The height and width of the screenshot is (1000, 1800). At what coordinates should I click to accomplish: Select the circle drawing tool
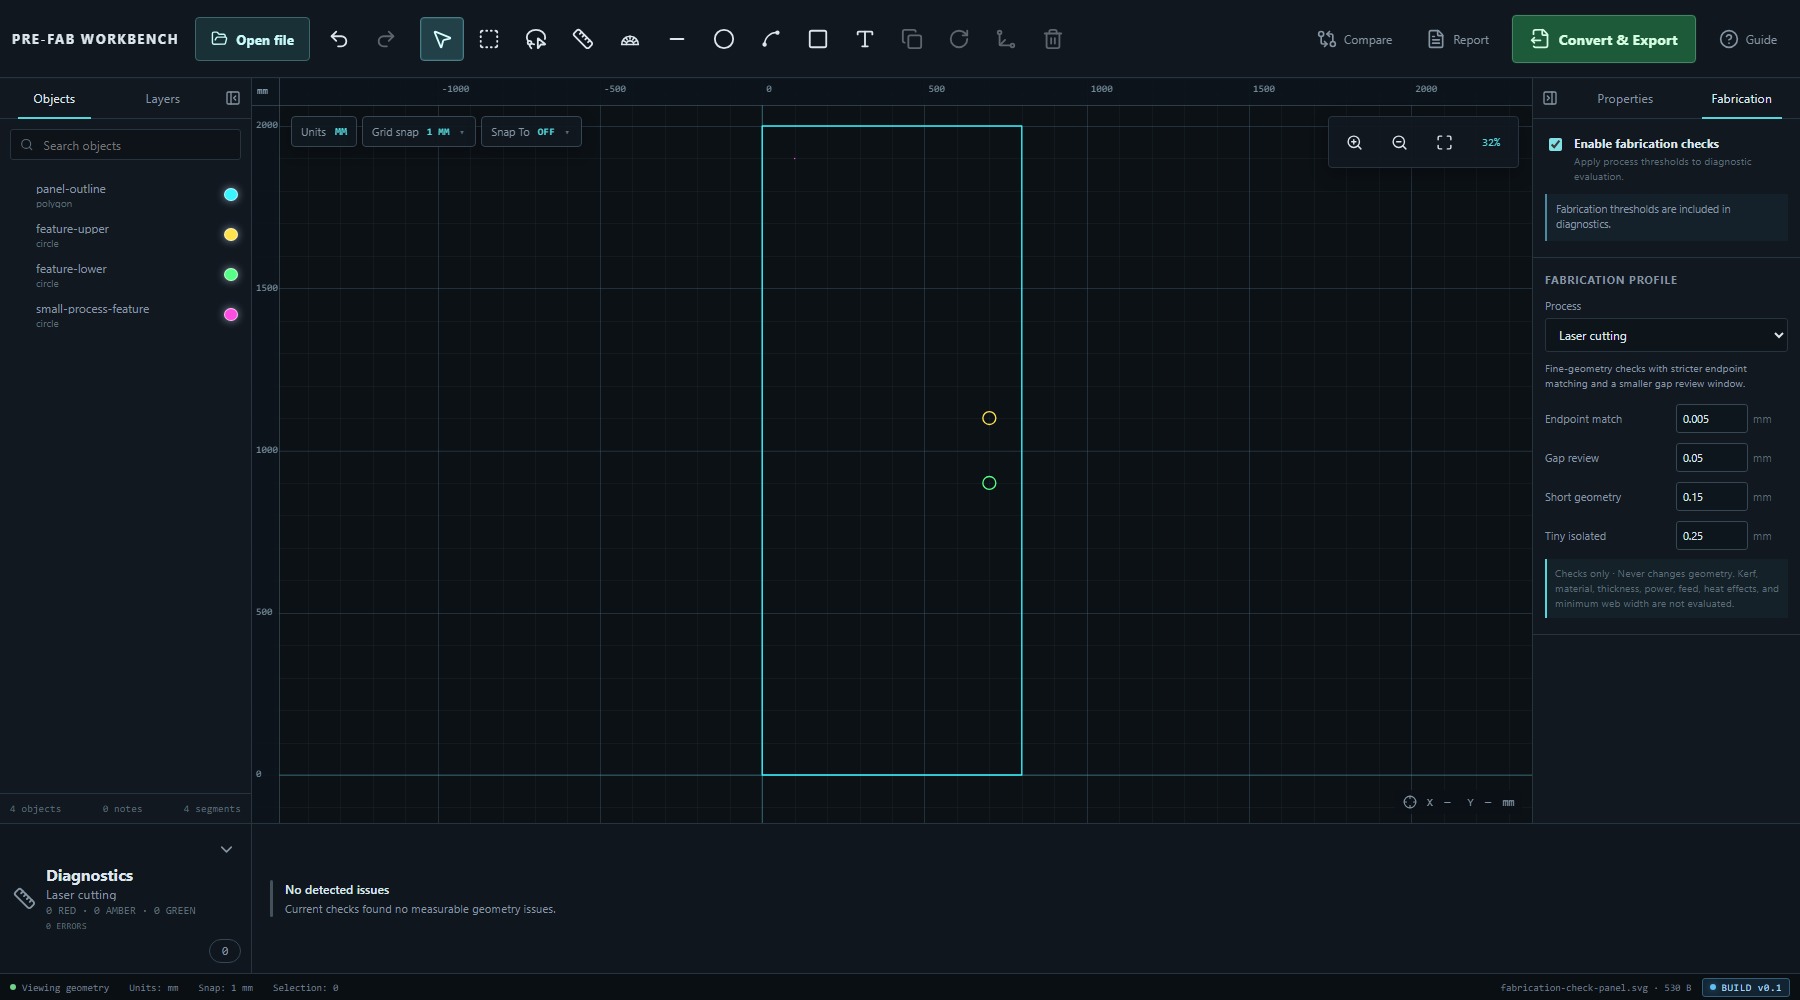pyautogui.click(x=724, y=39)
